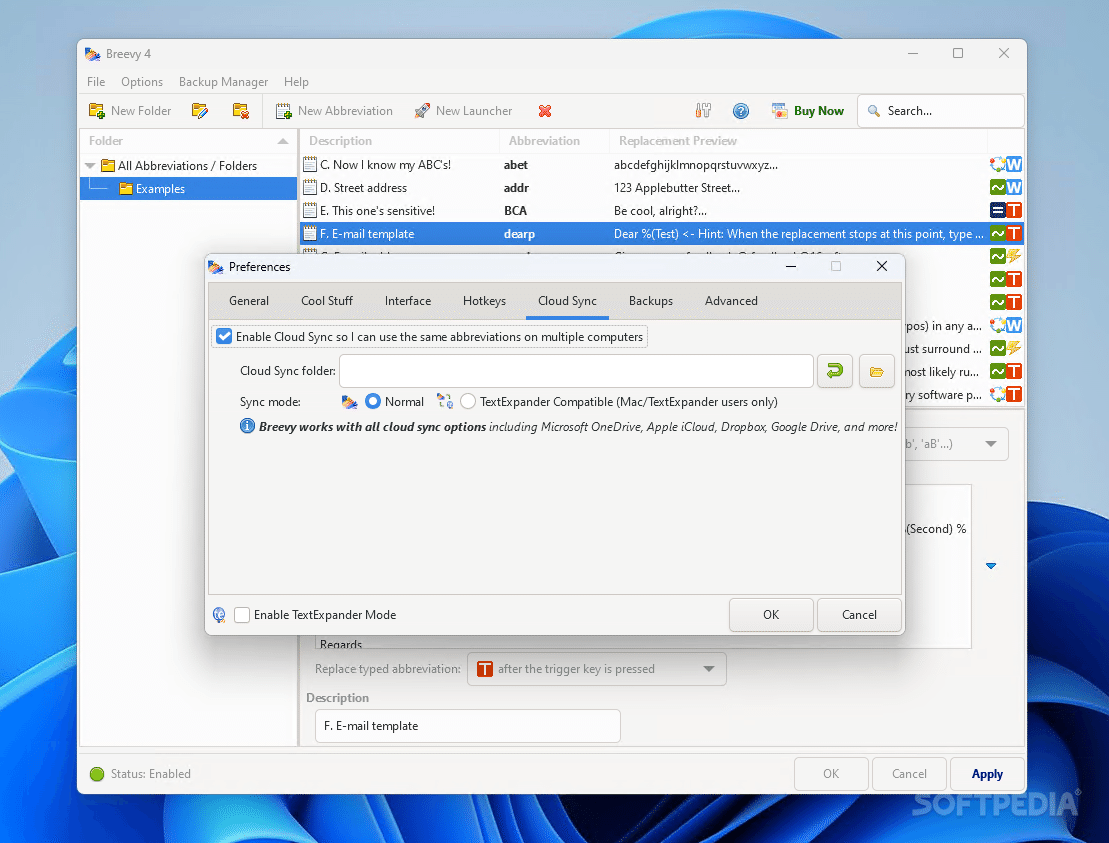
Task: Open the Options menu
Action: click(x=141, y=82)
